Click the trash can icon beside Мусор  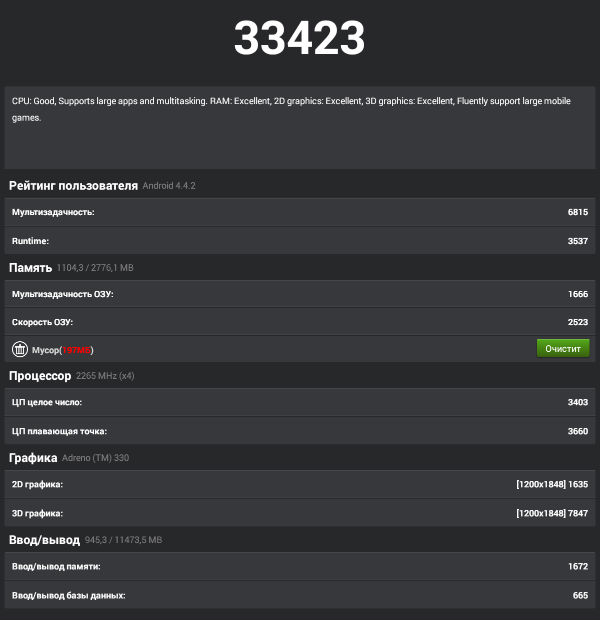[x=20, y=349]
